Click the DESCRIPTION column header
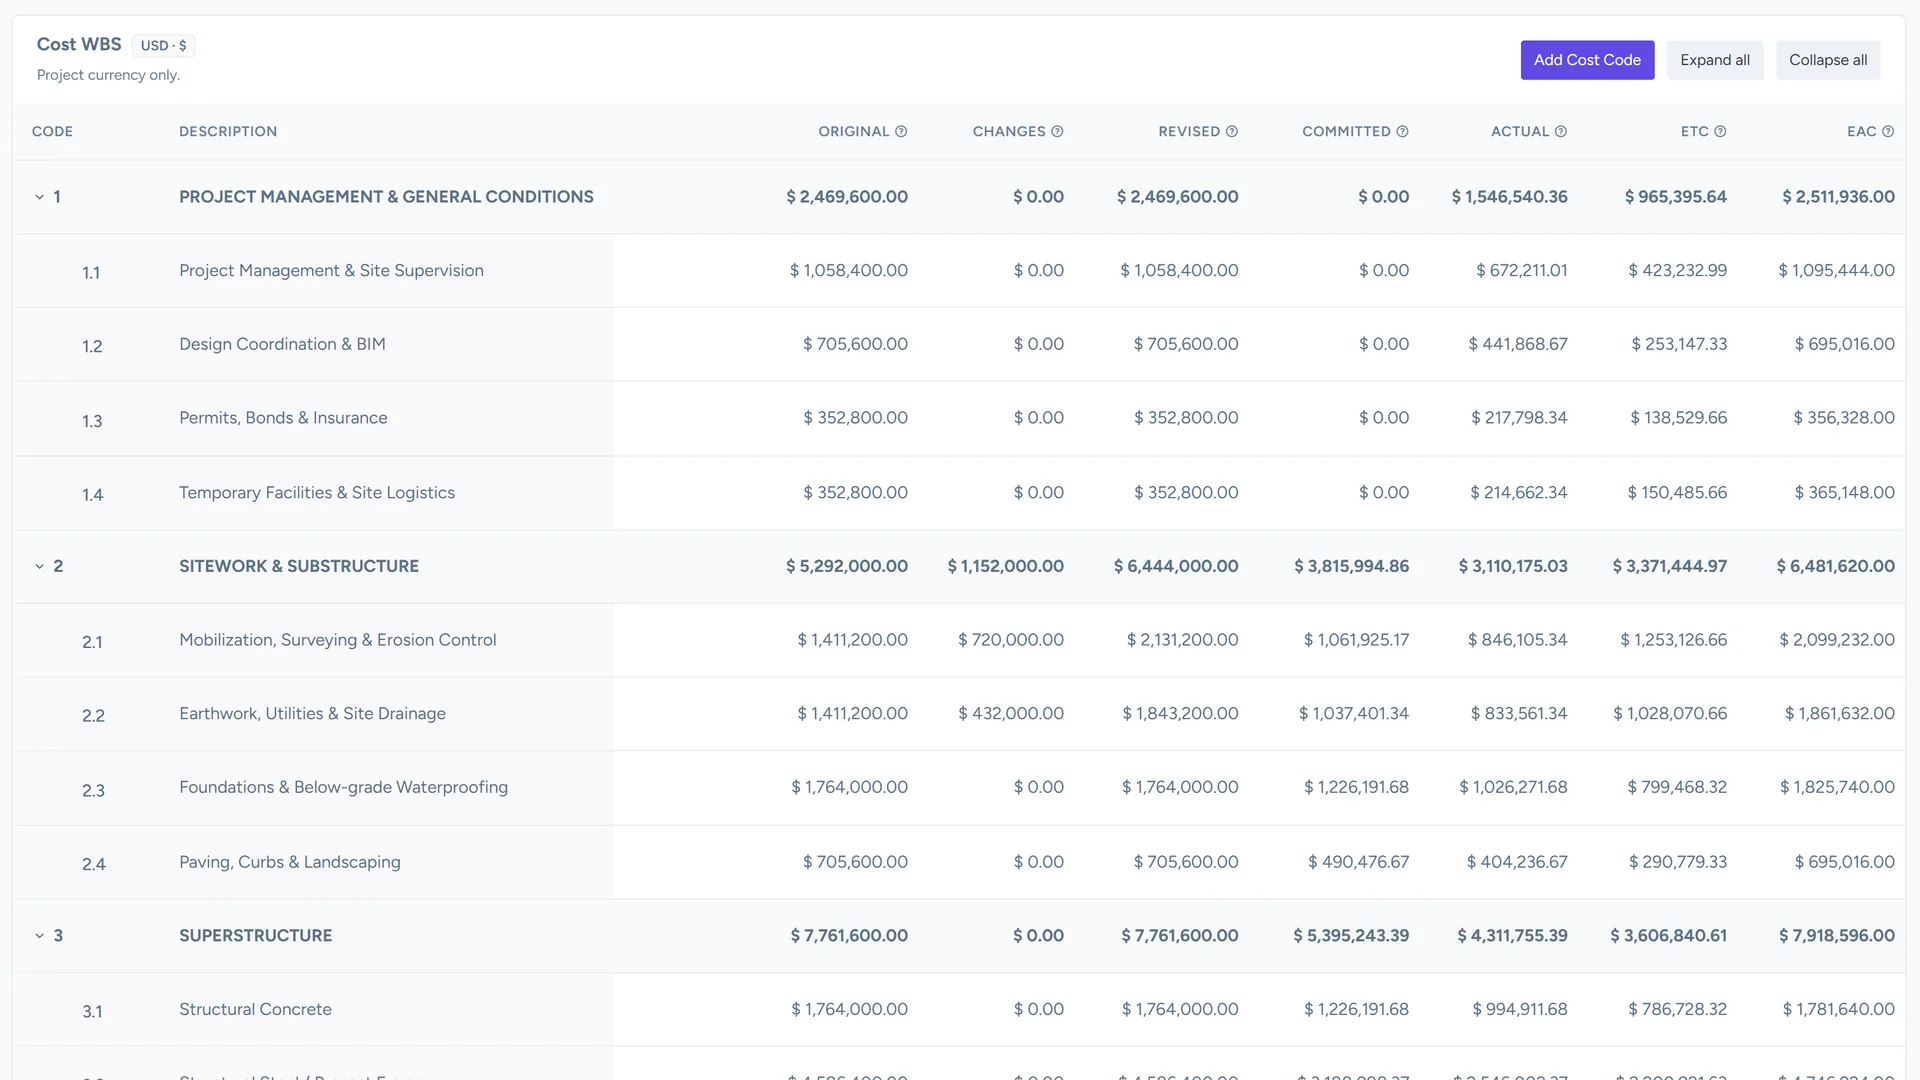1920x1080 pixels. [x=228, y=132]
